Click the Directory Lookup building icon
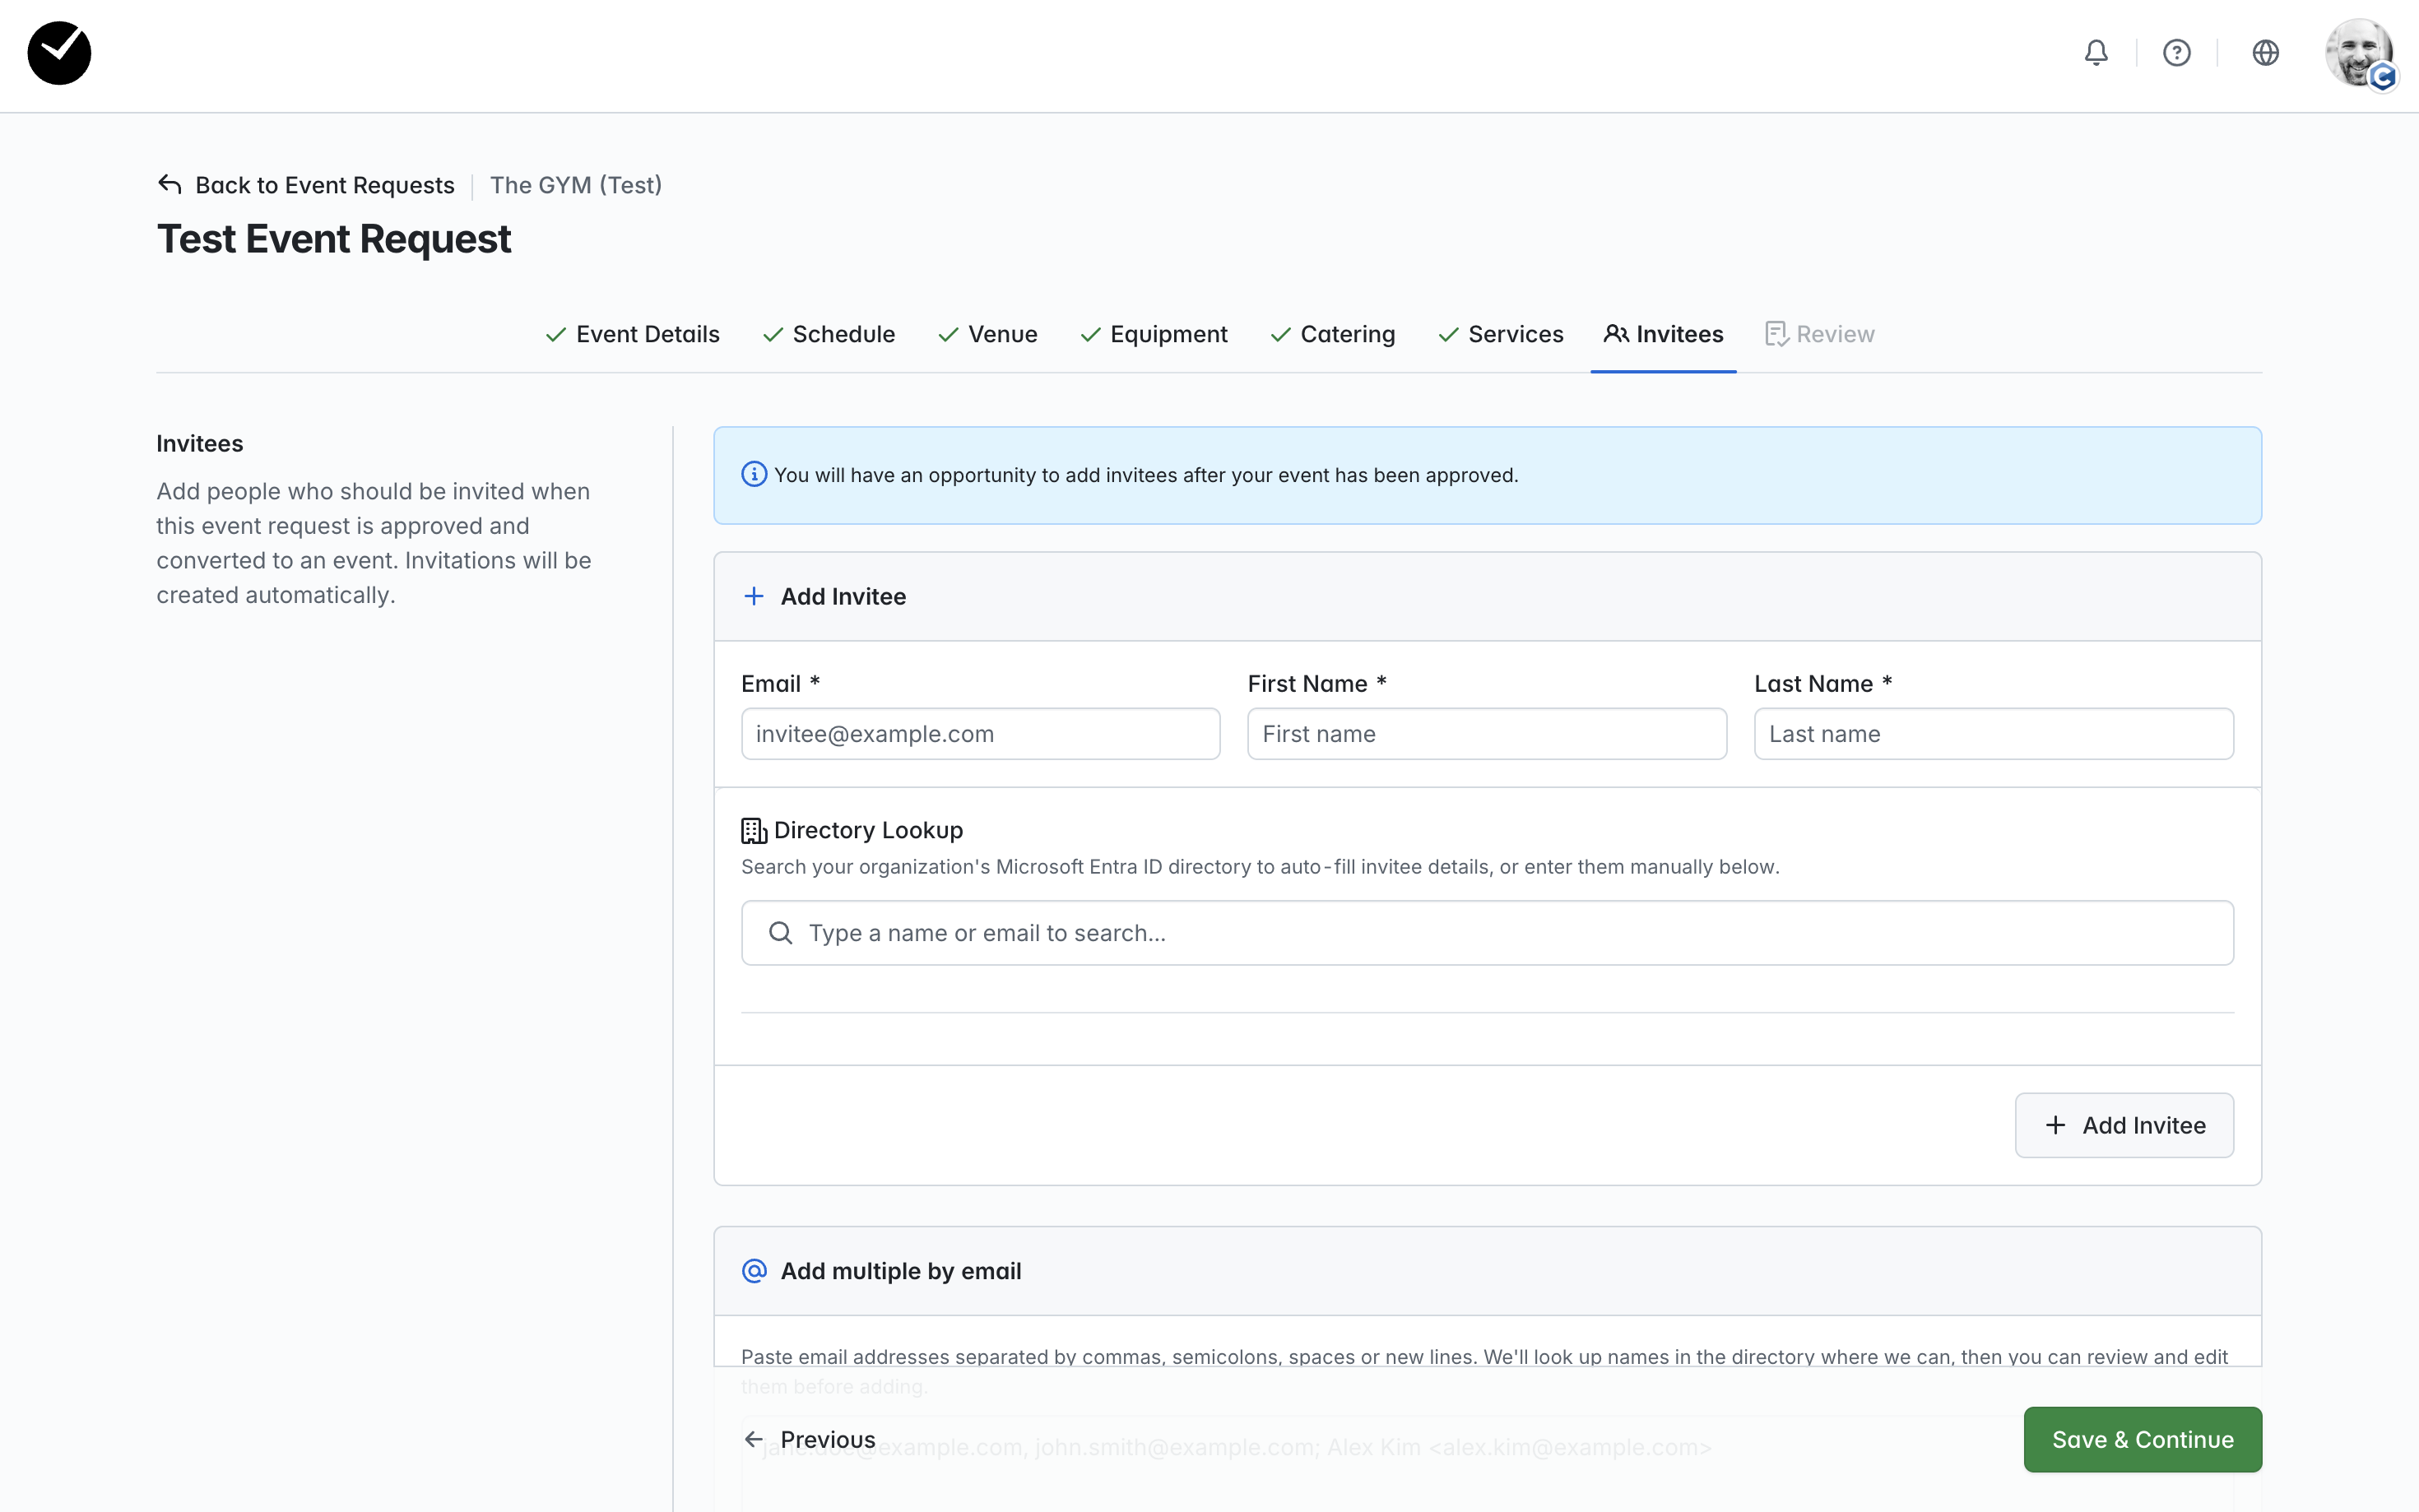This screenshot has height=1512, width=2419. pyautogui.click(x=754, y=830)
